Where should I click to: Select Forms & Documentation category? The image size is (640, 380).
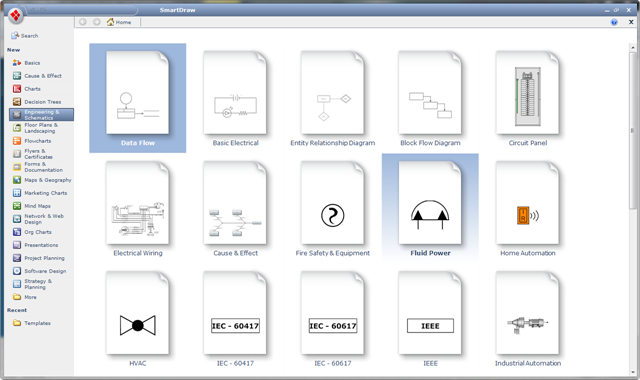tap(38, 167)
